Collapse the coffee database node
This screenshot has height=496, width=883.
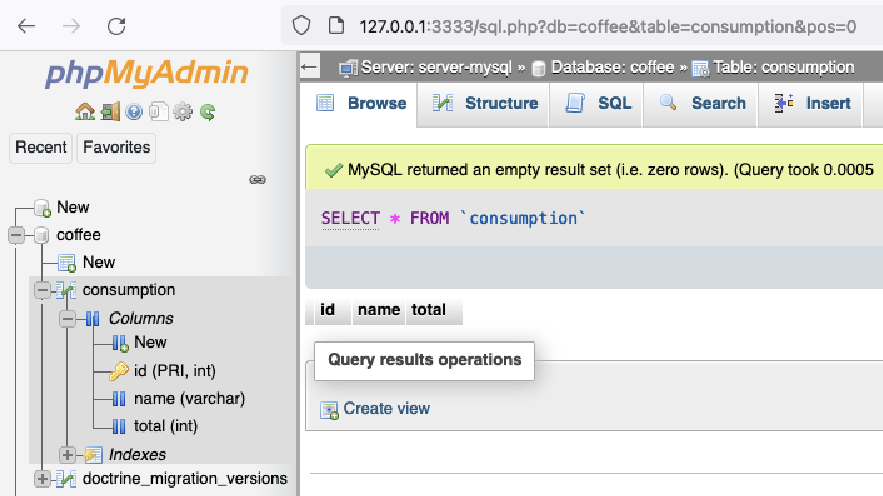pyautogui.click(x=17, y=235)
